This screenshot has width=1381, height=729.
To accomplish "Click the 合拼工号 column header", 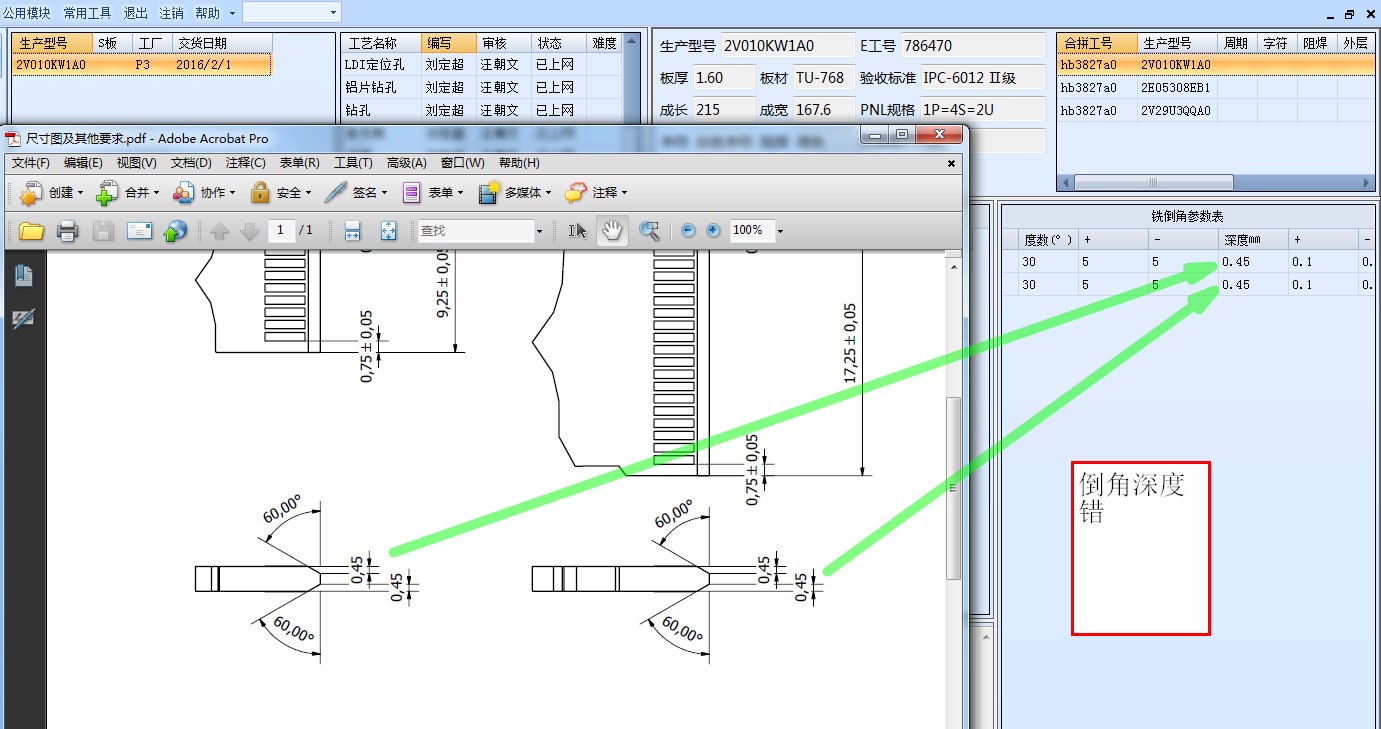I will click(x=1098, y=43).
